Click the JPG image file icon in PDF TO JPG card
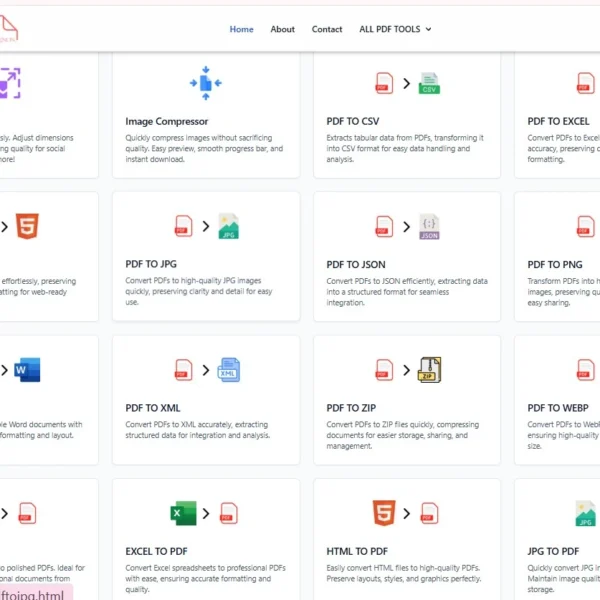 coord(228,226)
